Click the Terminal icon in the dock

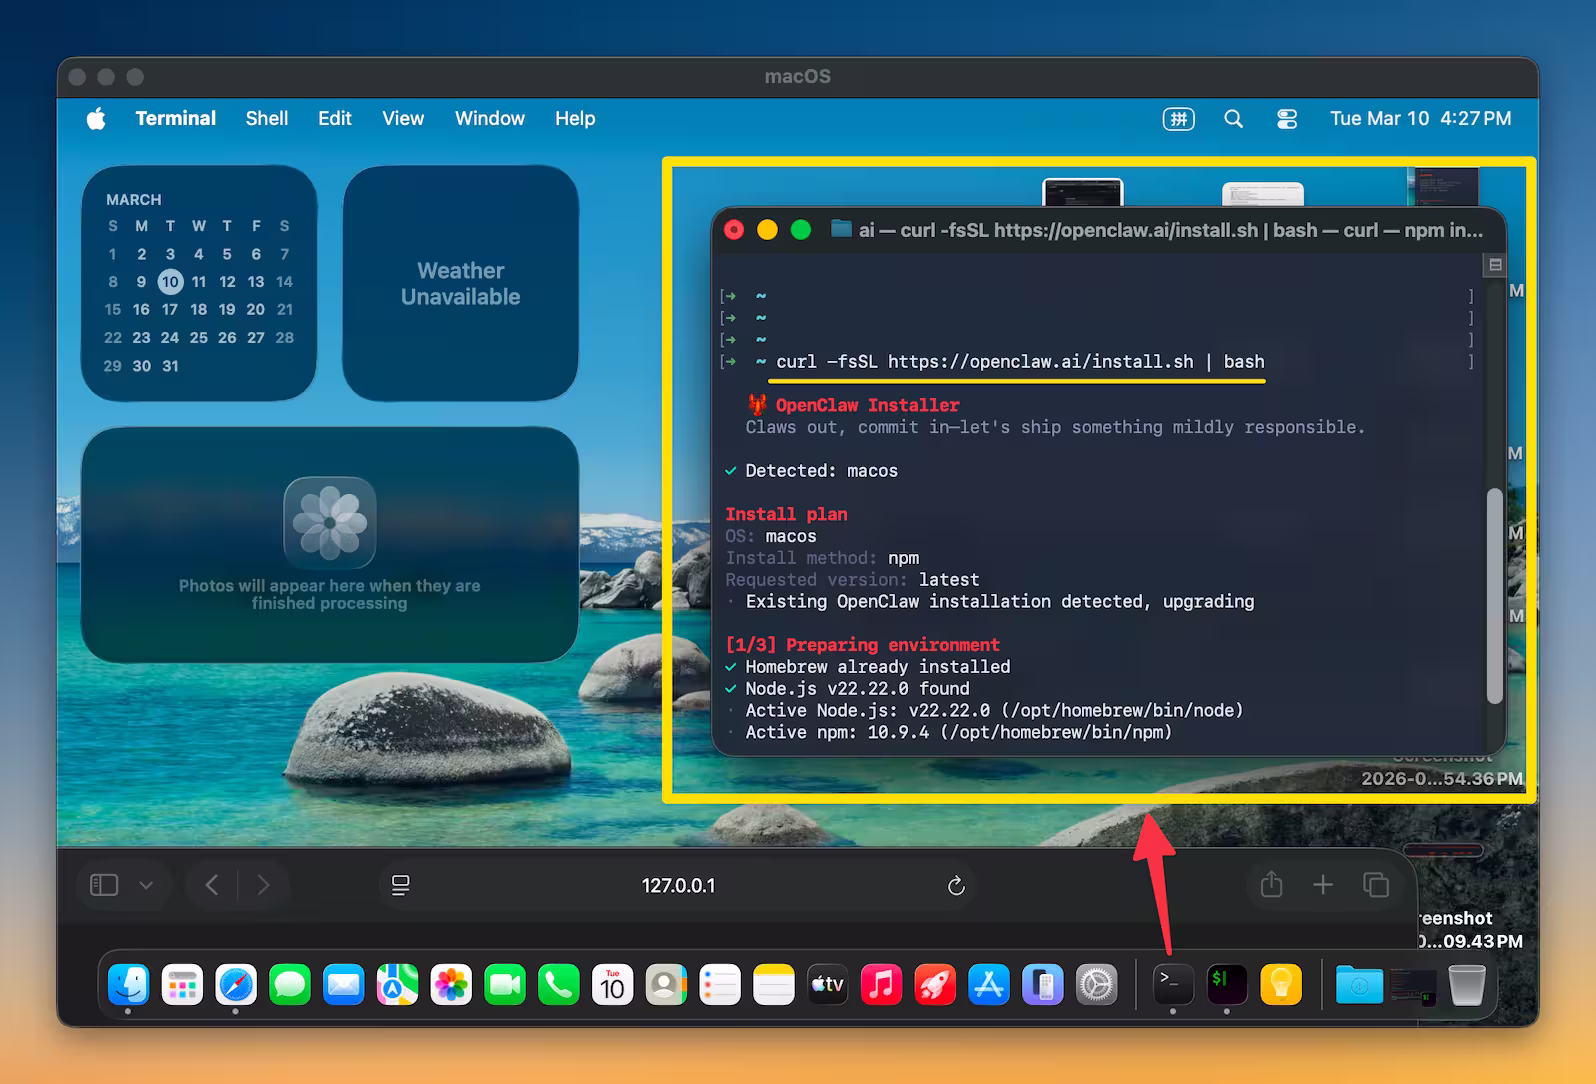(x=1173, y=985)
